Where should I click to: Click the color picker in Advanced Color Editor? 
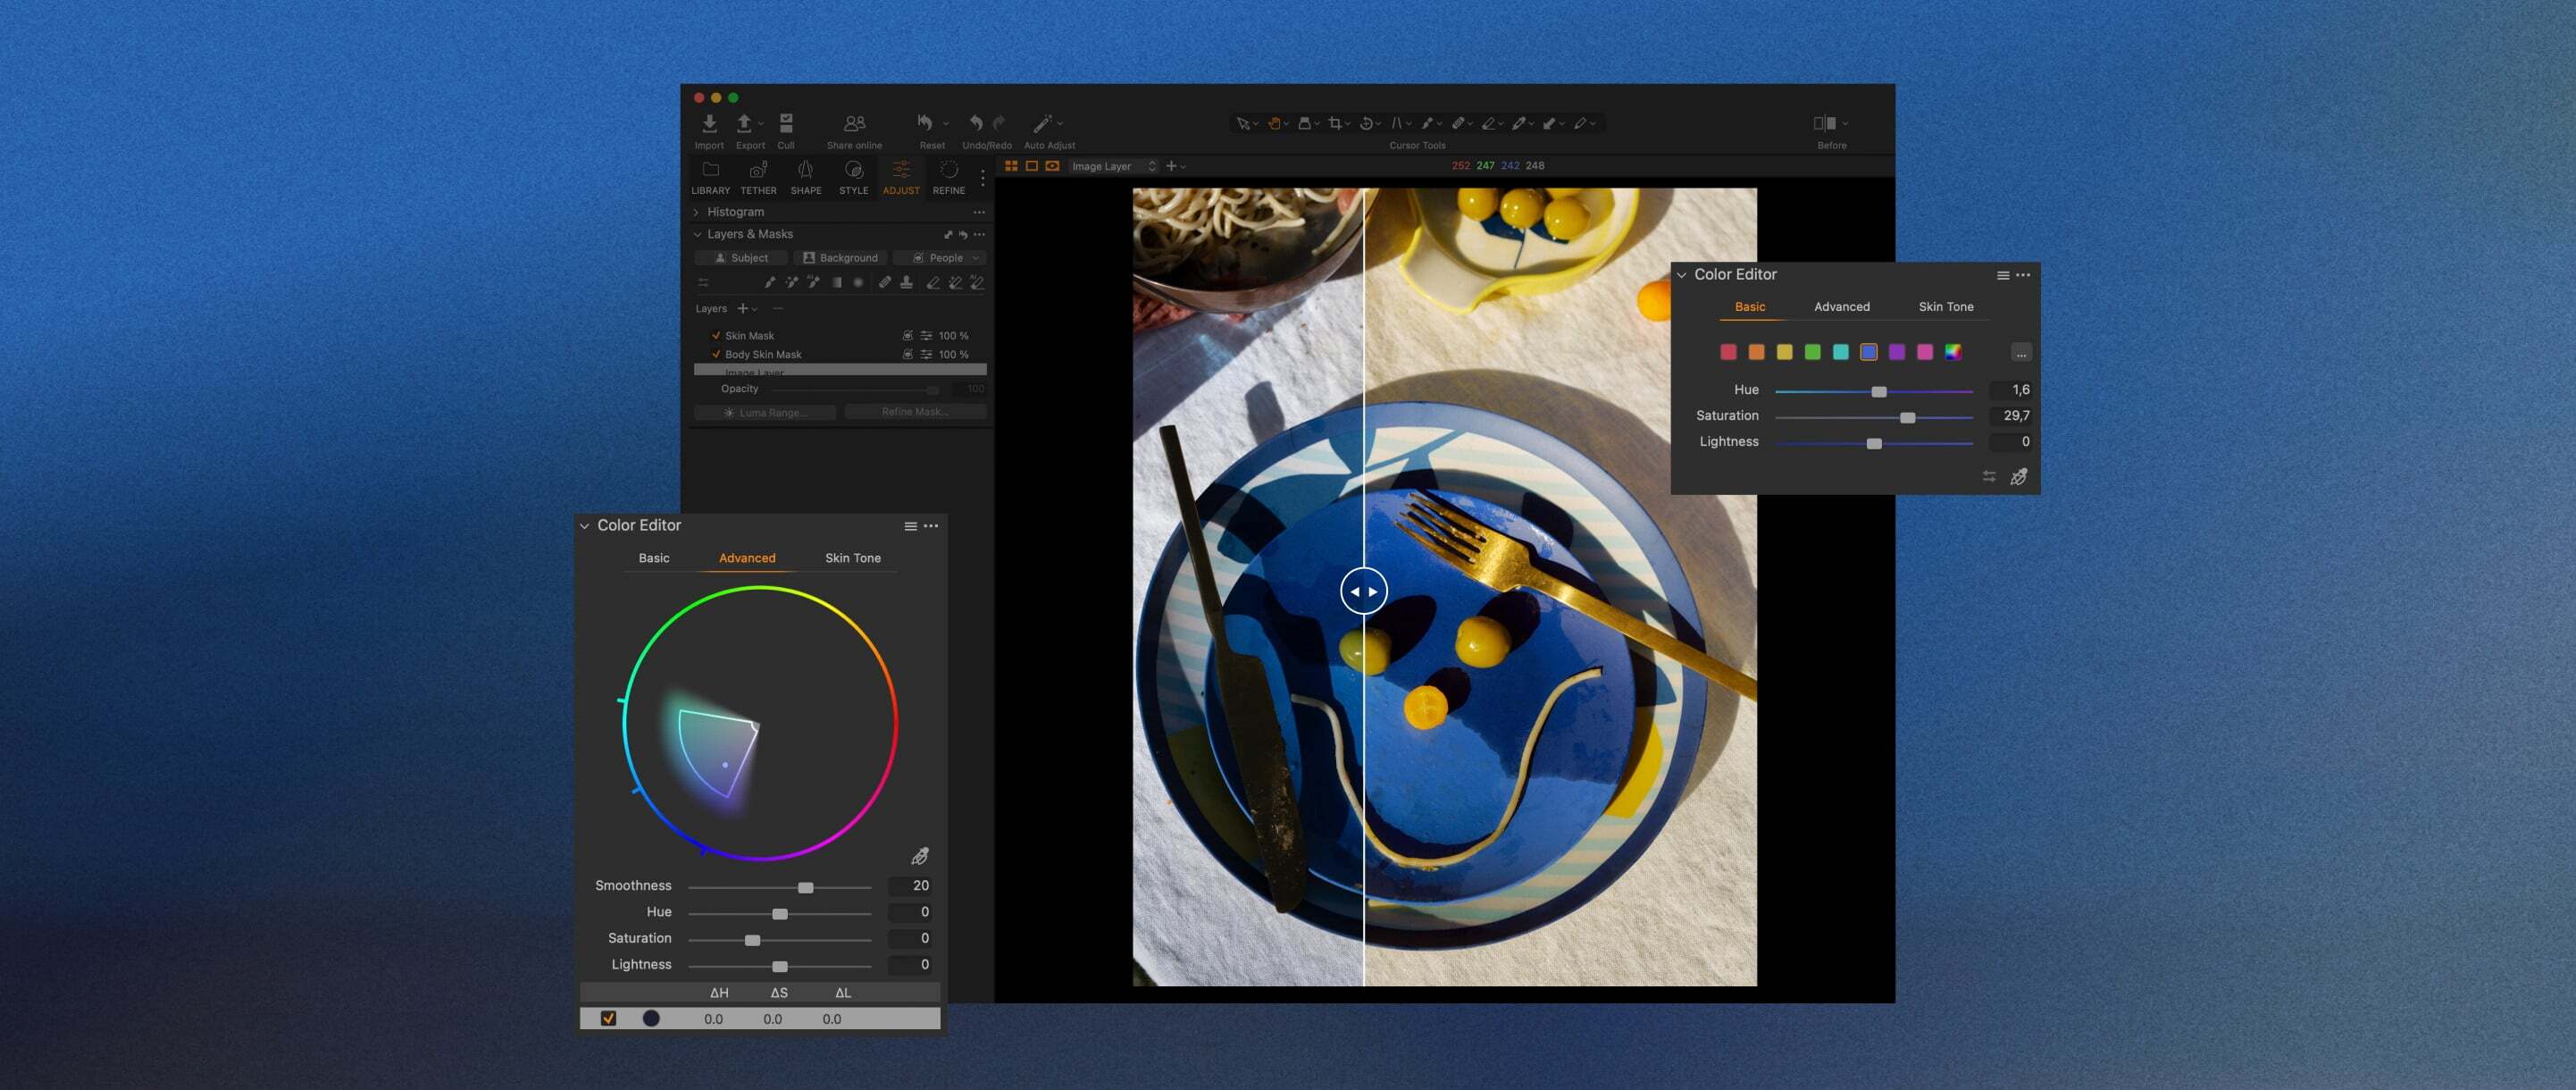point(920,856)
